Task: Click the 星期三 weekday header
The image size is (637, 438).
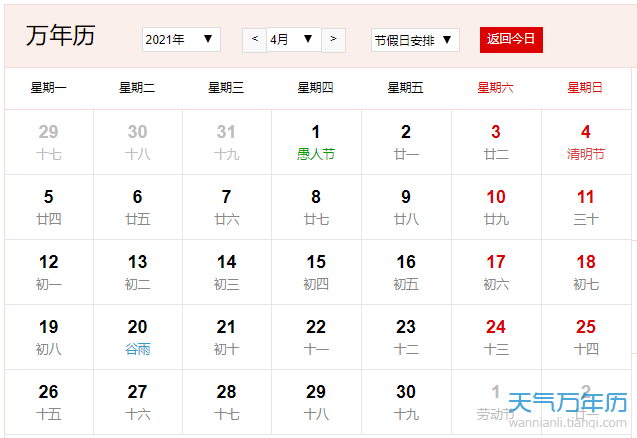Action: [x=226, y=88]
